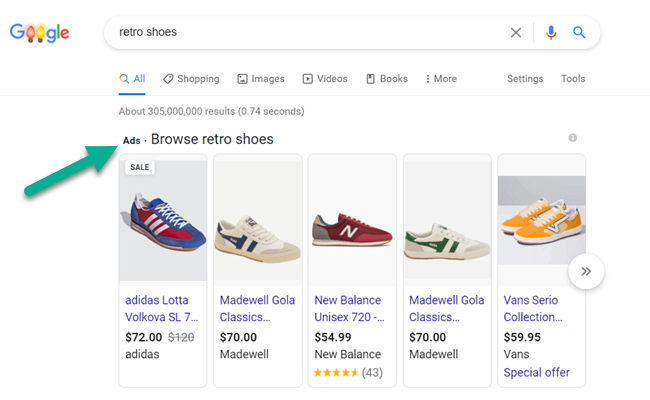Switch to the Images tab
The width and height of the screenshot is (650, 400).
(261, 79)
